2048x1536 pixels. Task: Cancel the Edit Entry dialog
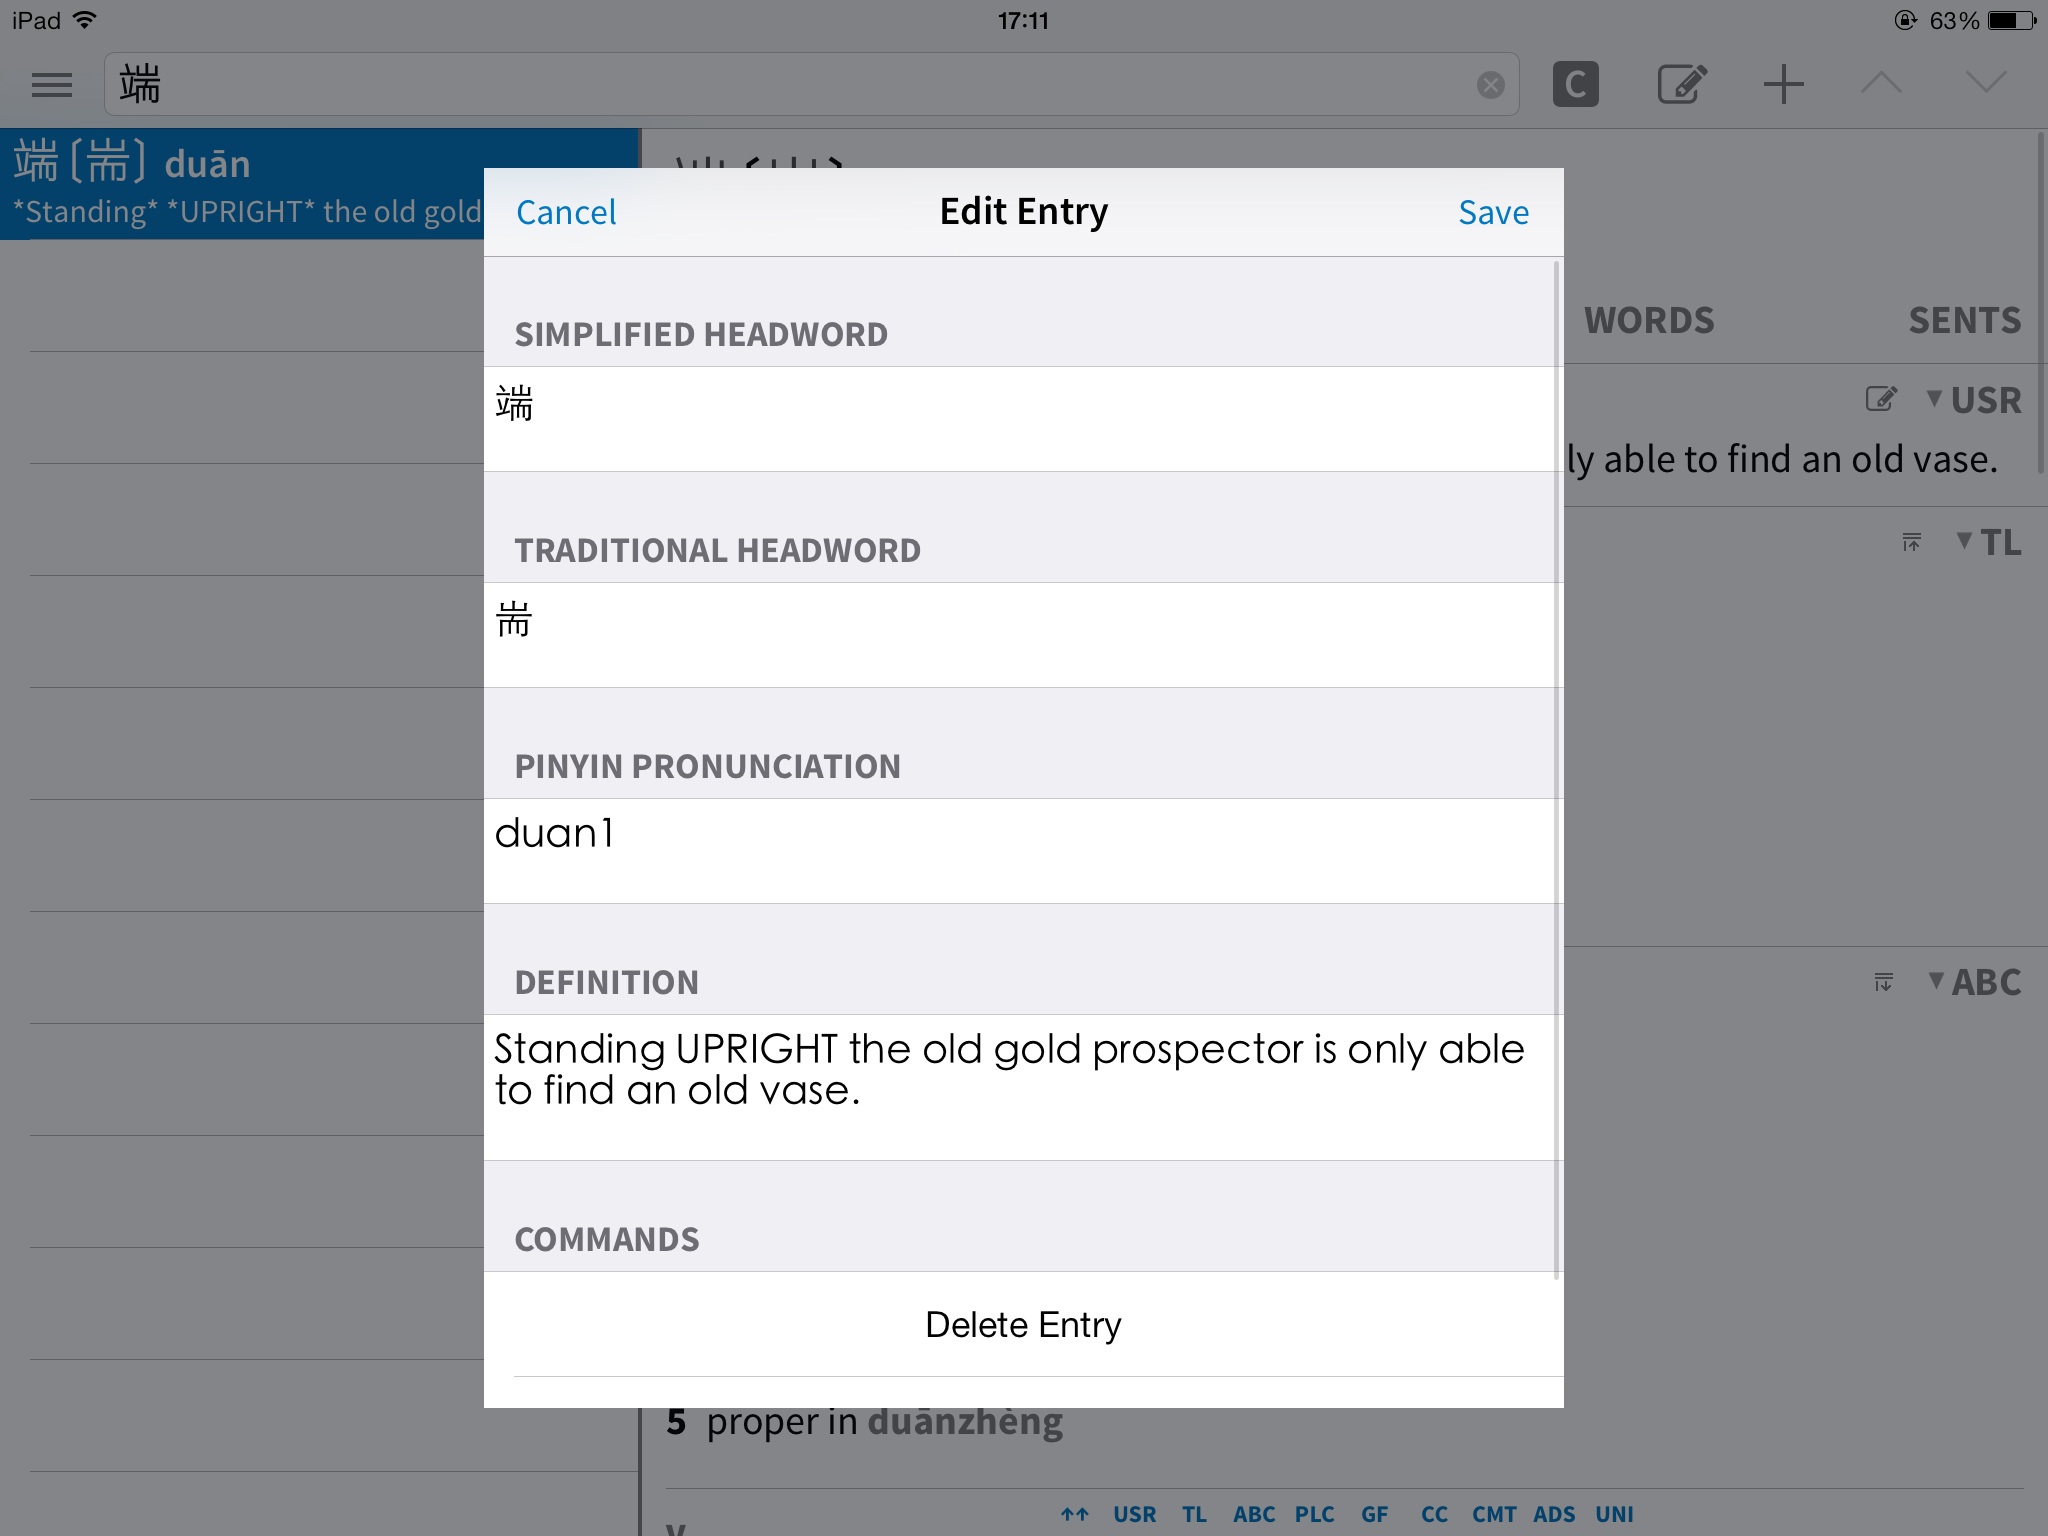click(x=566, y=212)
